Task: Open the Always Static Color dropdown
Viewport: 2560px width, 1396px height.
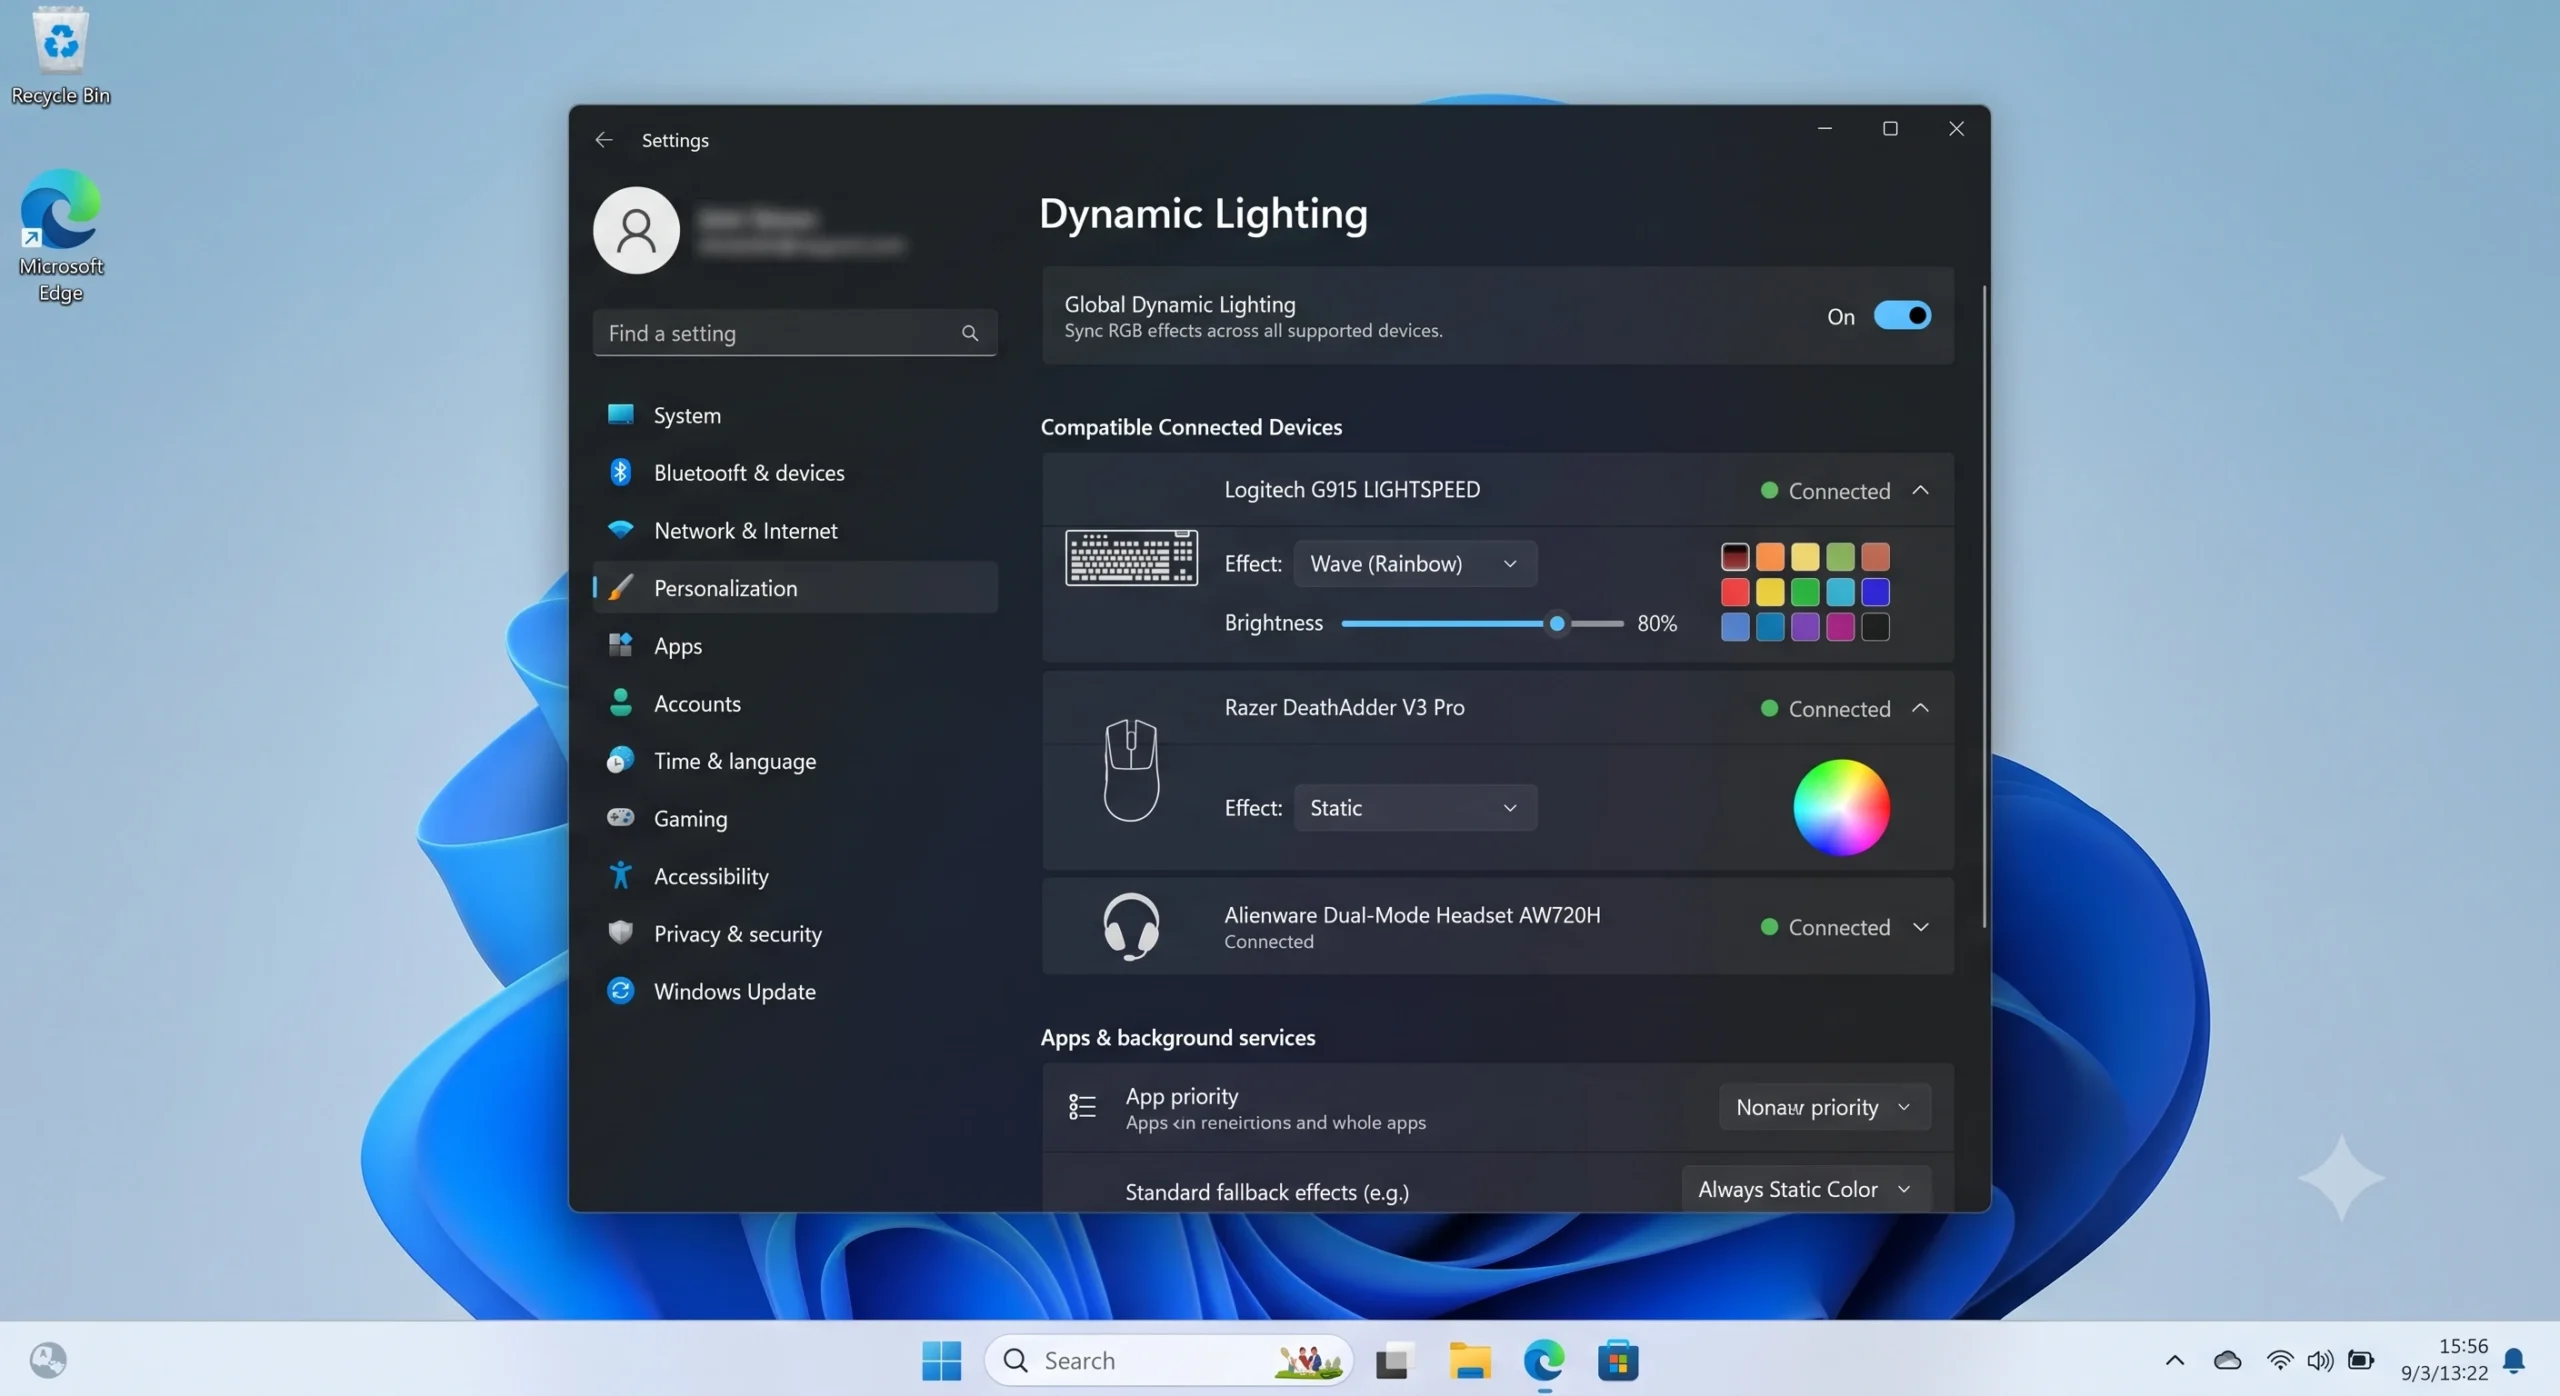Action: (x=1806, y=1189)
